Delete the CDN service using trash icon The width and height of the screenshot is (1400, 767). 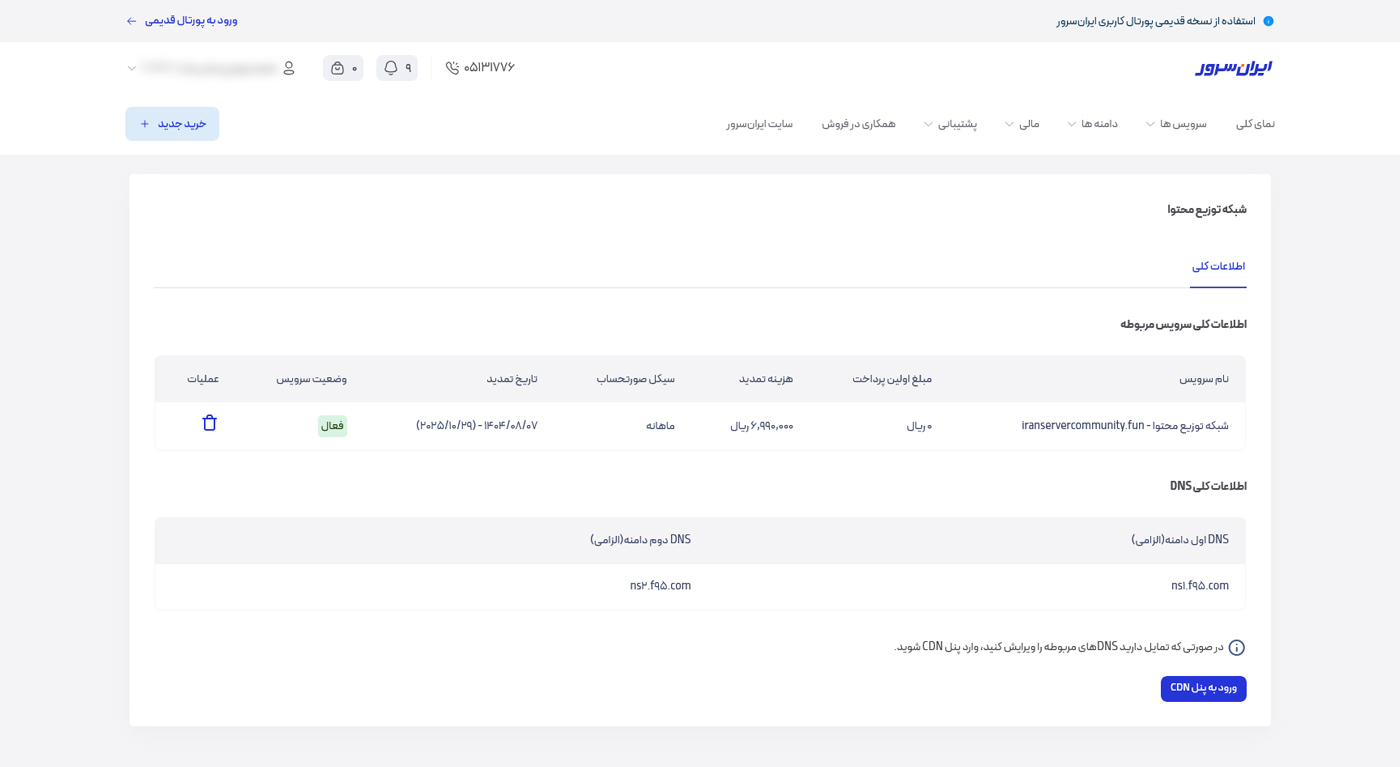[209, 422]
